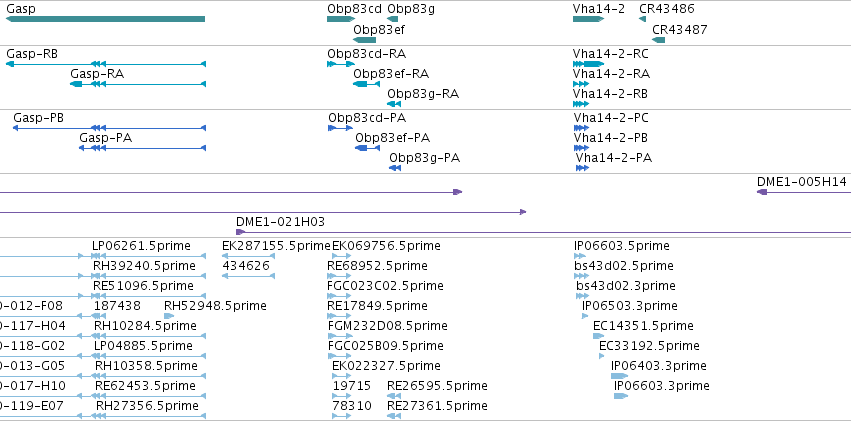851x421 pixels.
Task: Select the LP06261.5prime EST label
Action: tap(141, 246)
